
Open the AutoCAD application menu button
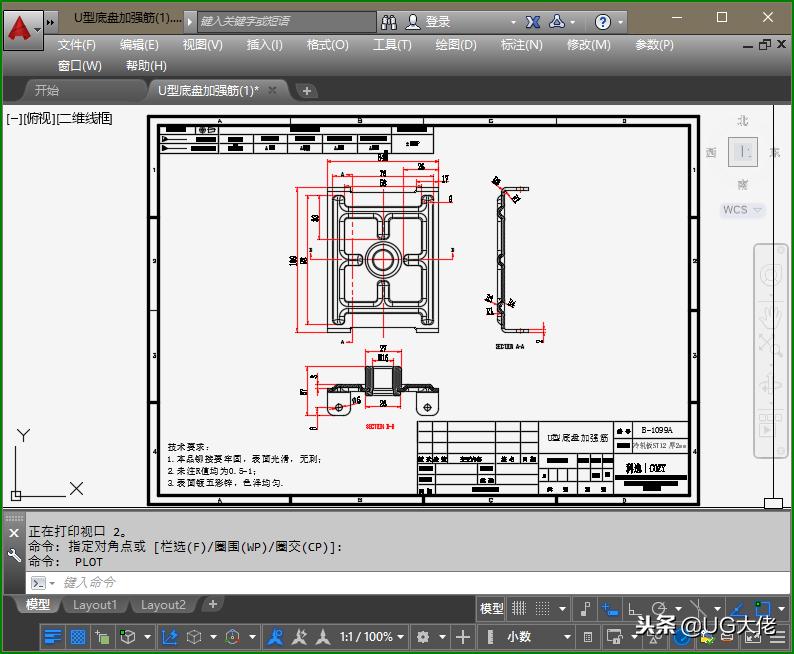[22, 28]
